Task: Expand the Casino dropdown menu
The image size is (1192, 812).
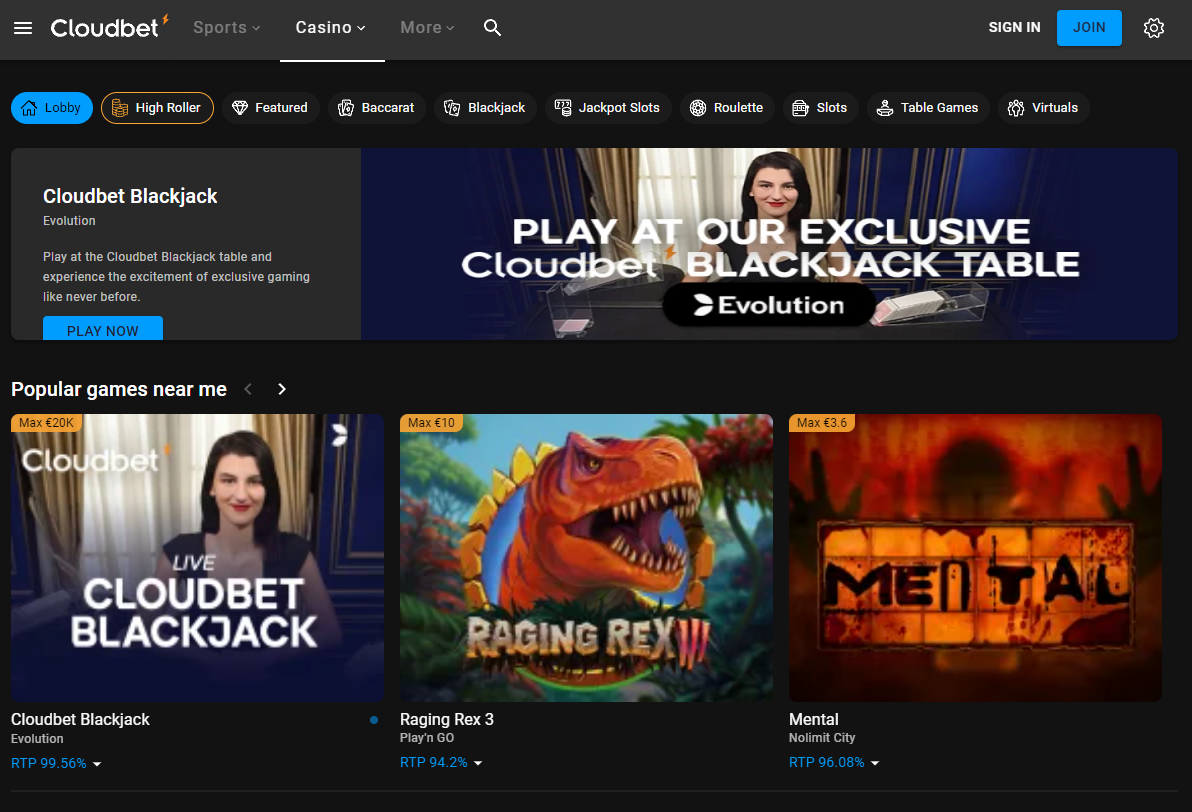Action: [331, 27]
